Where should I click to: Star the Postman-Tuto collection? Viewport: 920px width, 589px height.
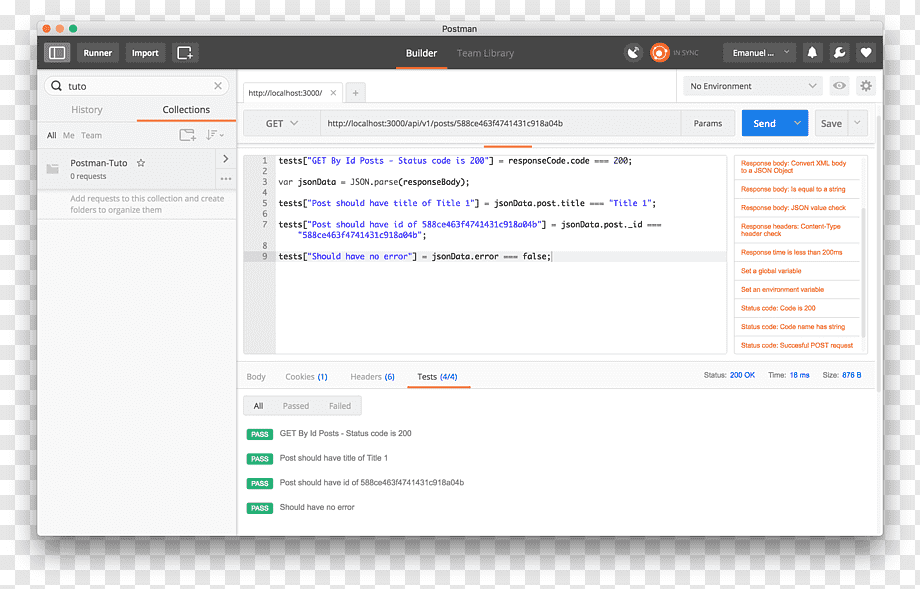pyautogui.click(x=141, y=163)
